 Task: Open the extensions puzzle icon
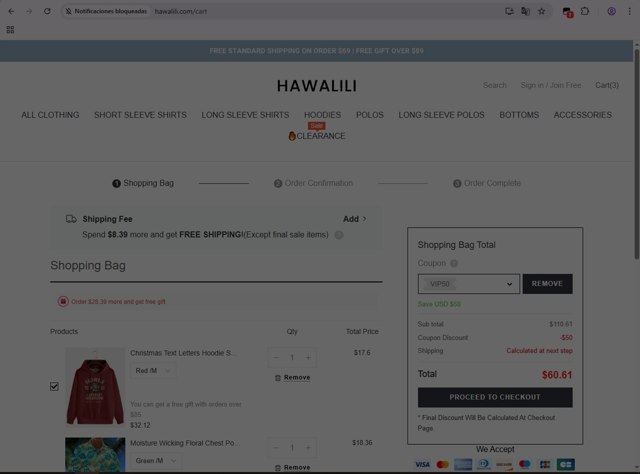[x=585, y=11]
